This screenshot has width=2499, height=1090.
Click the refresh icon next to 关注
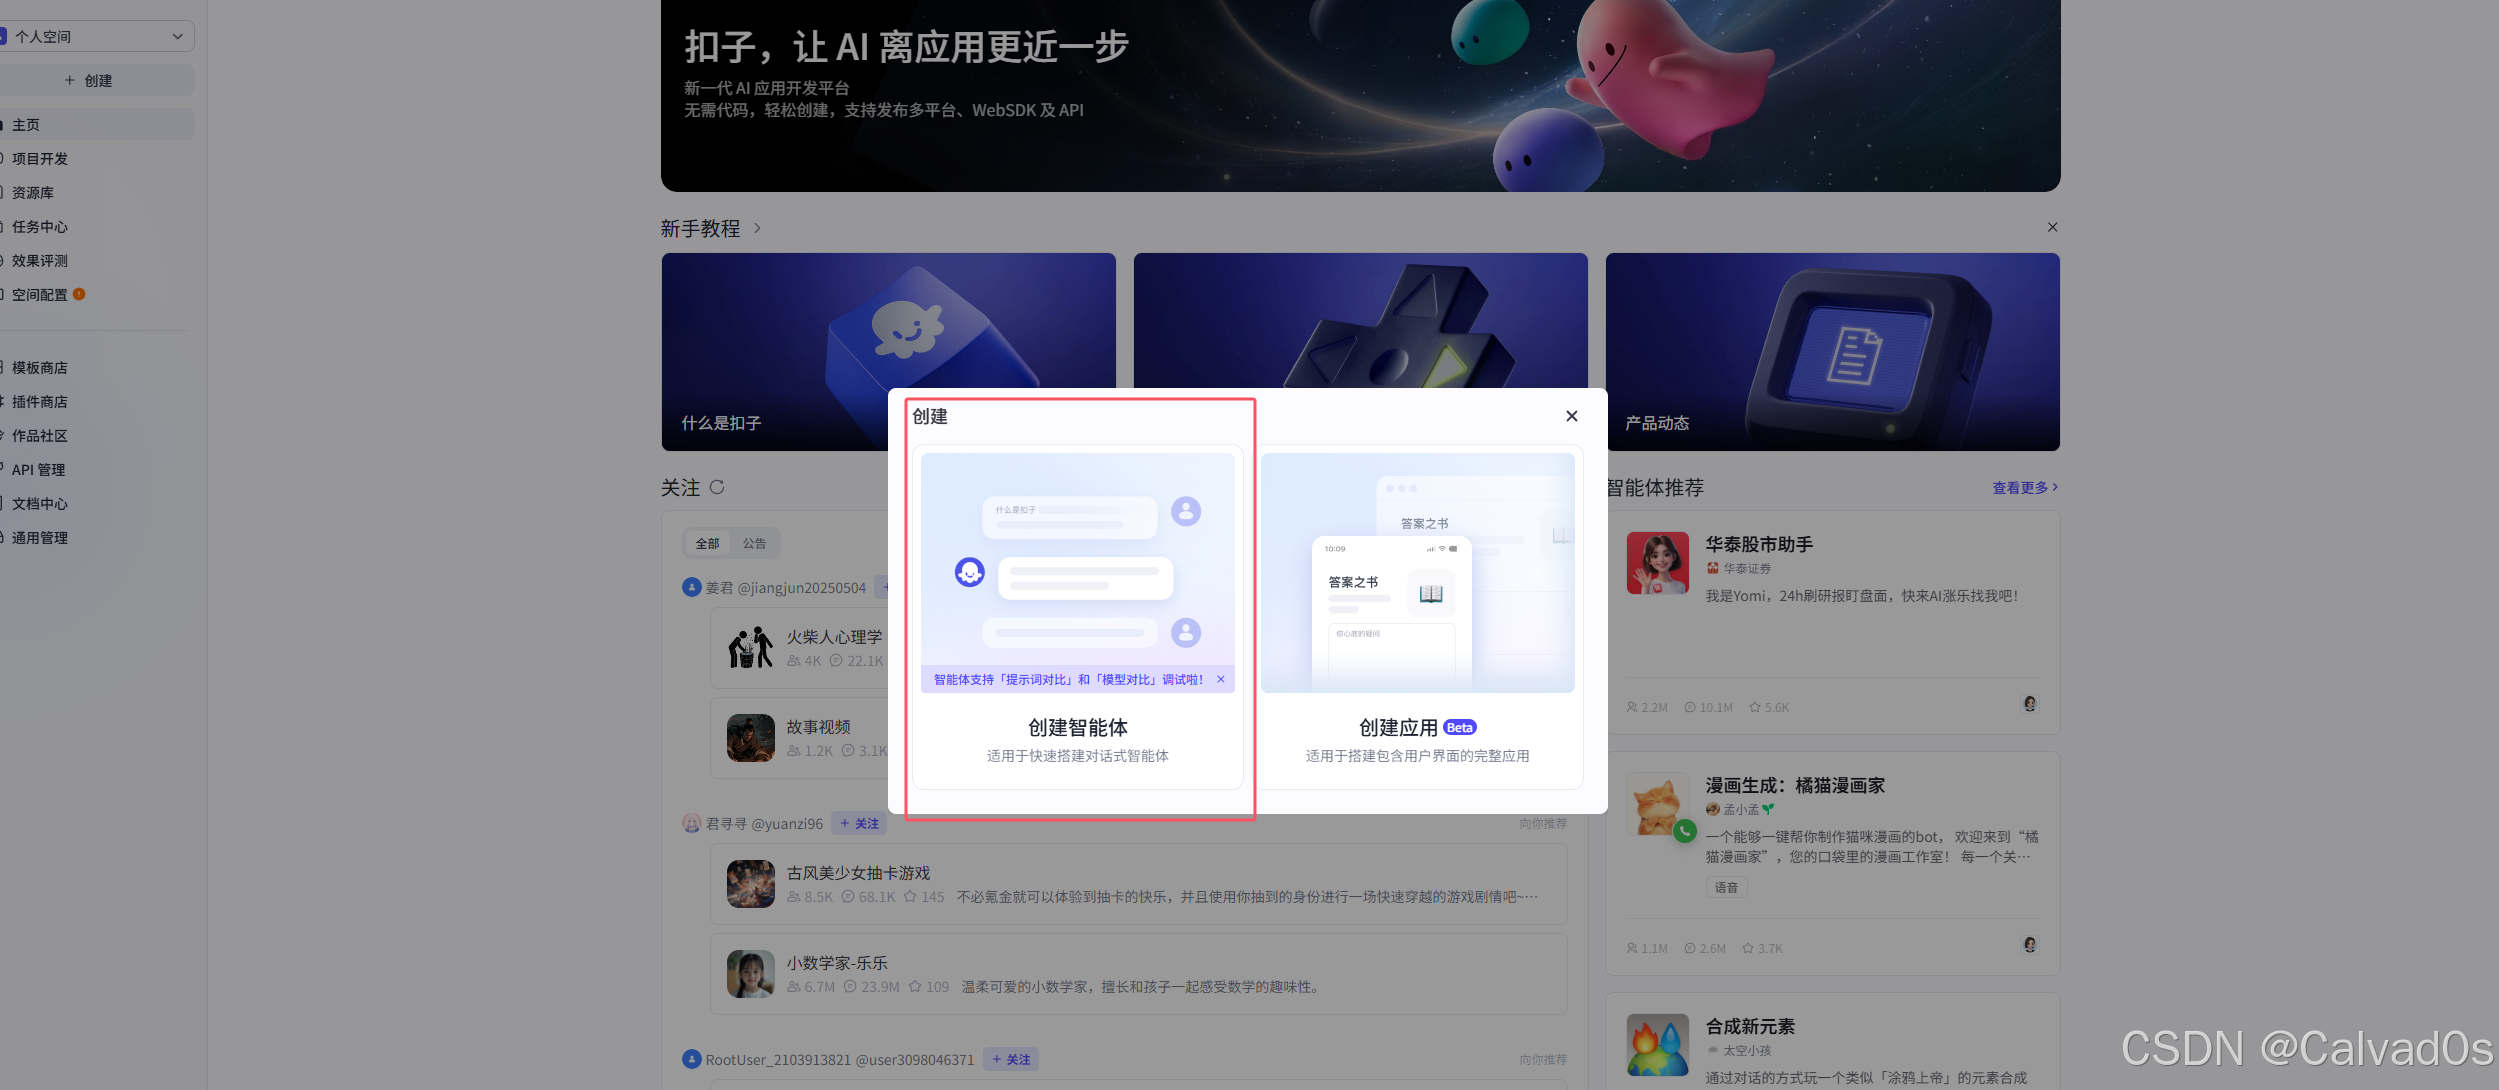point(717,487)
